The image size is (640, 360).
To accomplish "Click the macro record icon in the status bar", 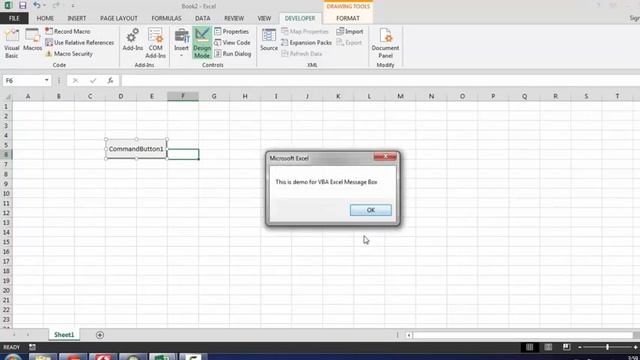I will click(32, 347).
